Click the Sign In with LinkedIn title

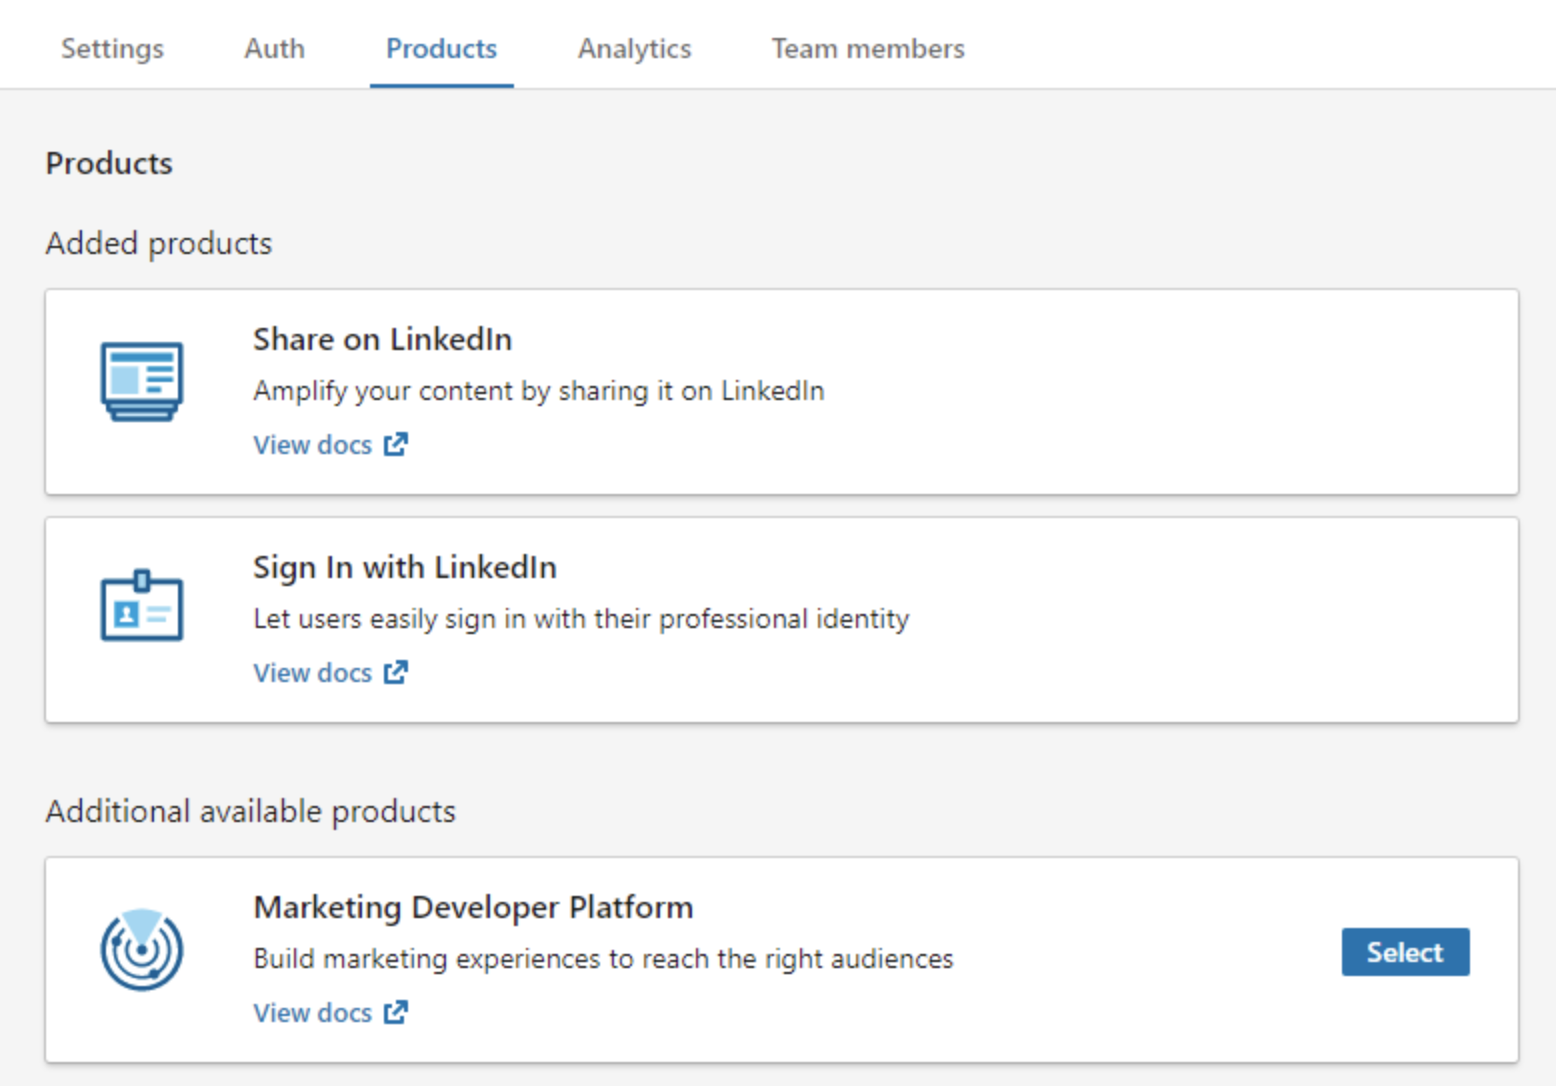point(405,568)
